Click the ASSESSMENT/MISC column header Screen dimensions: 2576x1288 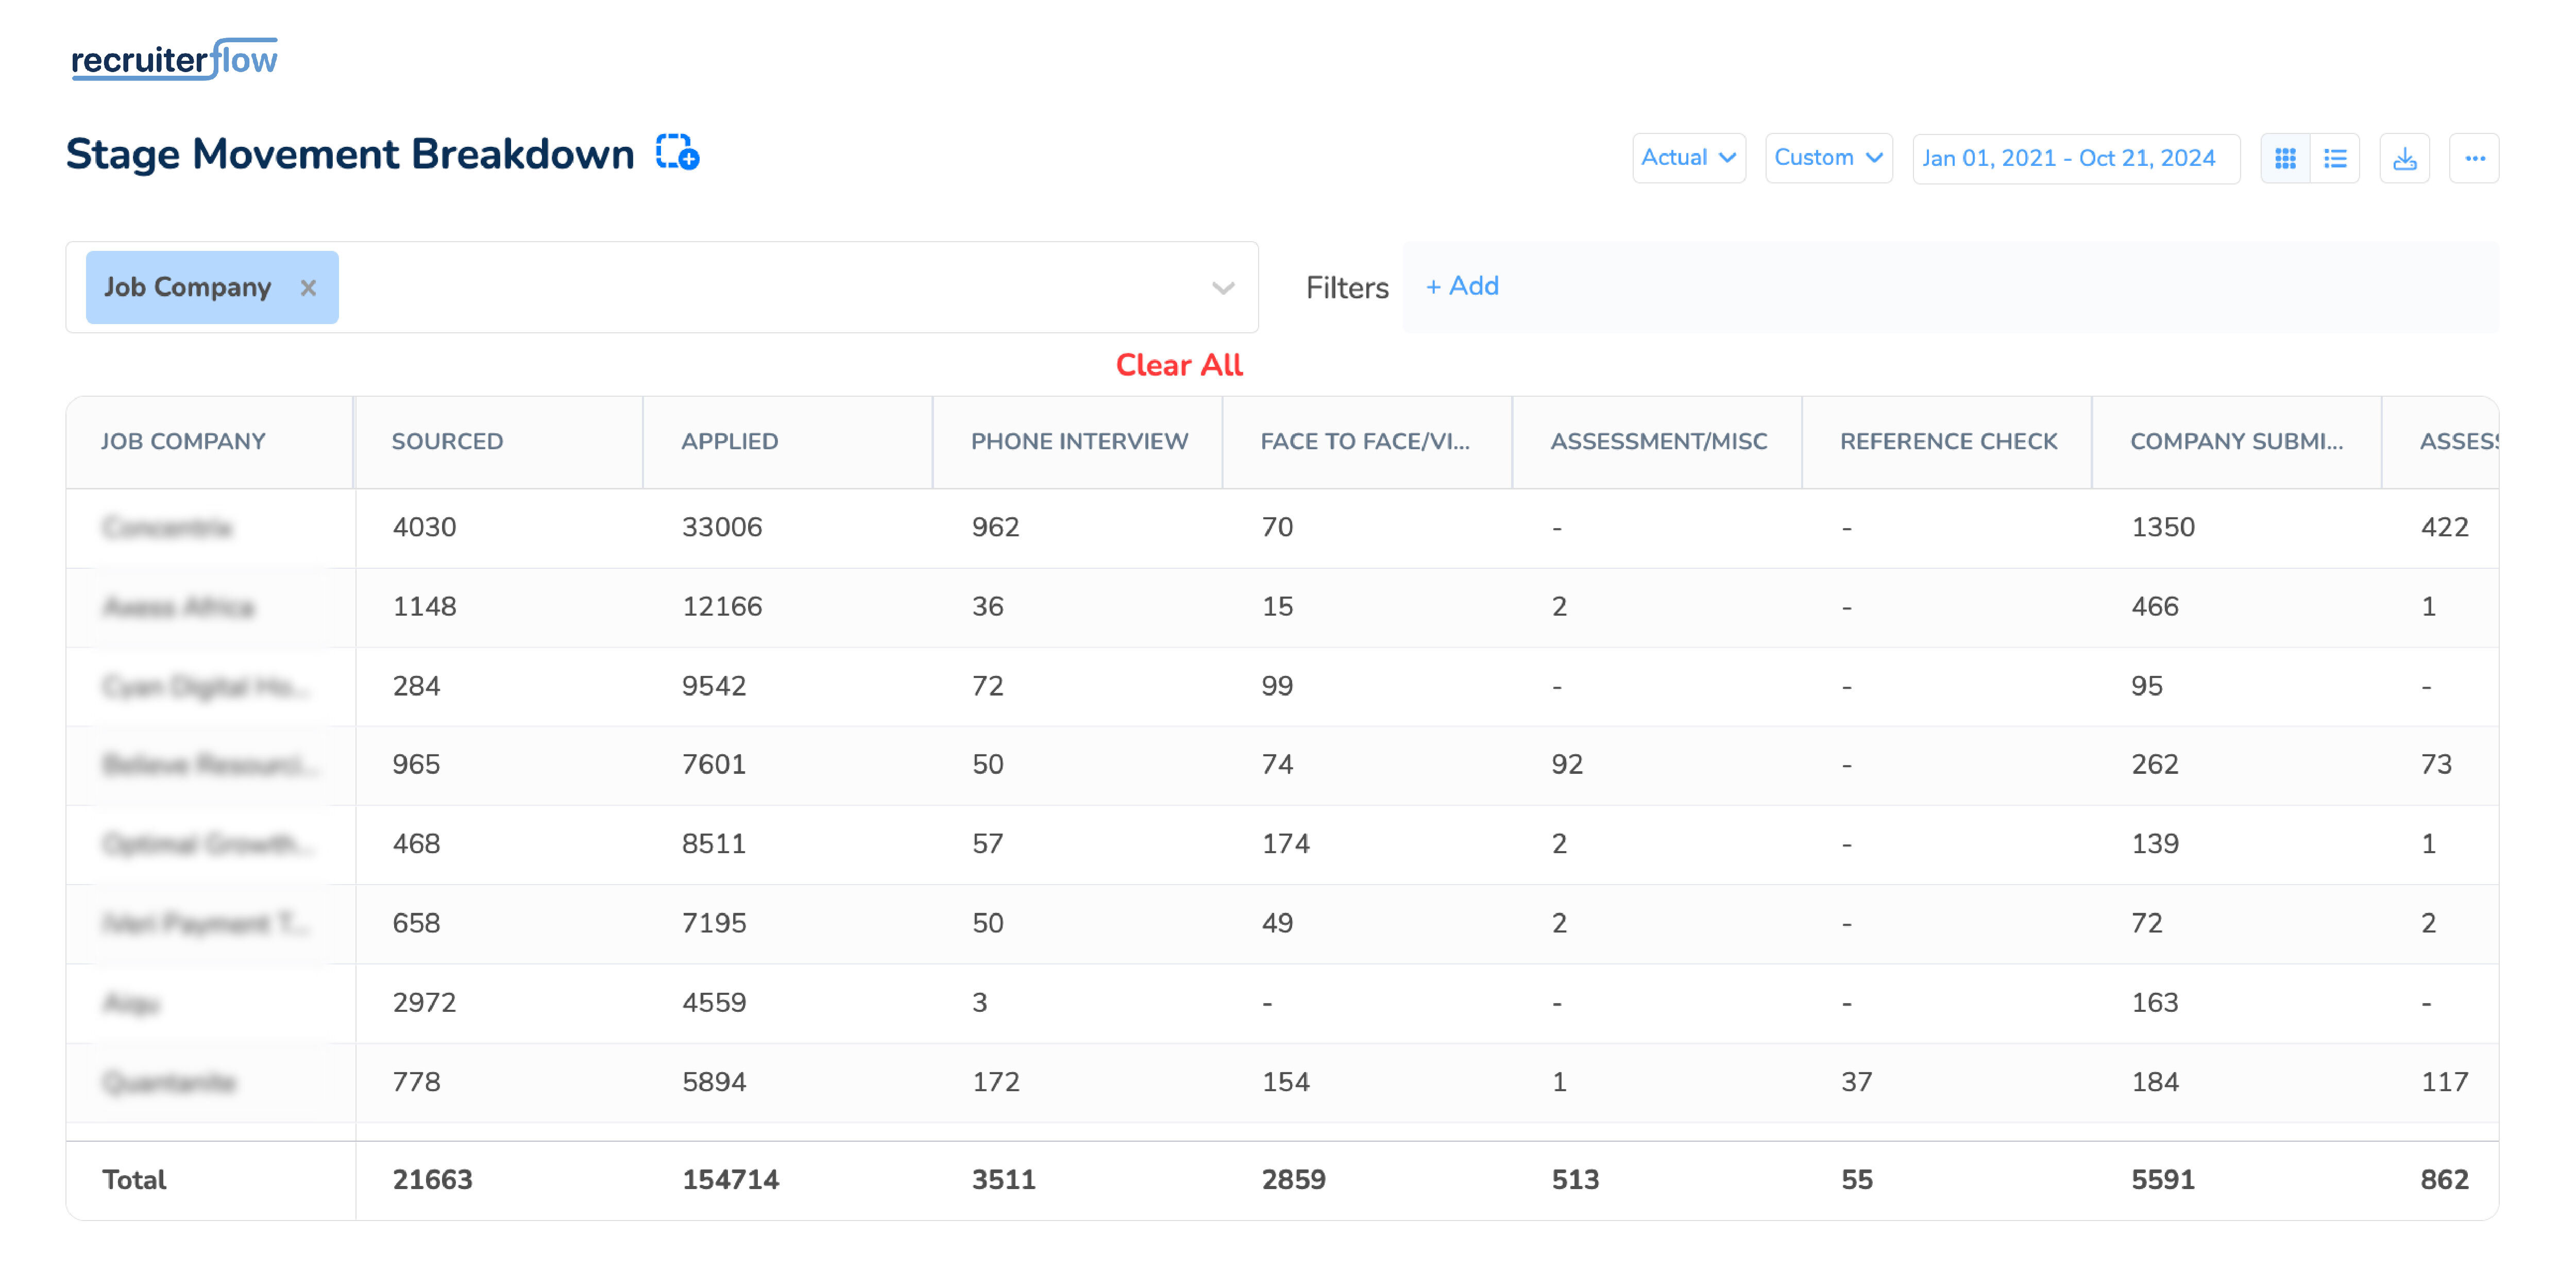coord(1658,441)
